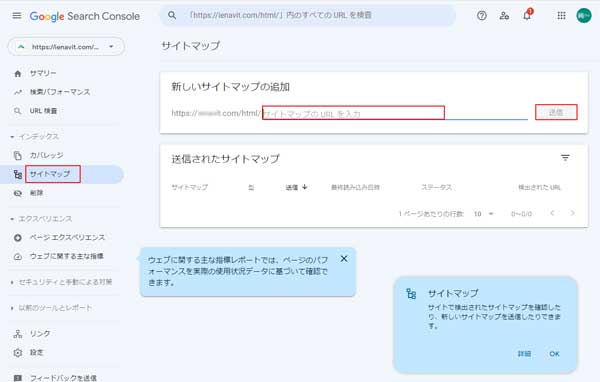Open カバレッジ in the sidebar
This screenshot has height=382, width=600.
(x=46, y=155)
